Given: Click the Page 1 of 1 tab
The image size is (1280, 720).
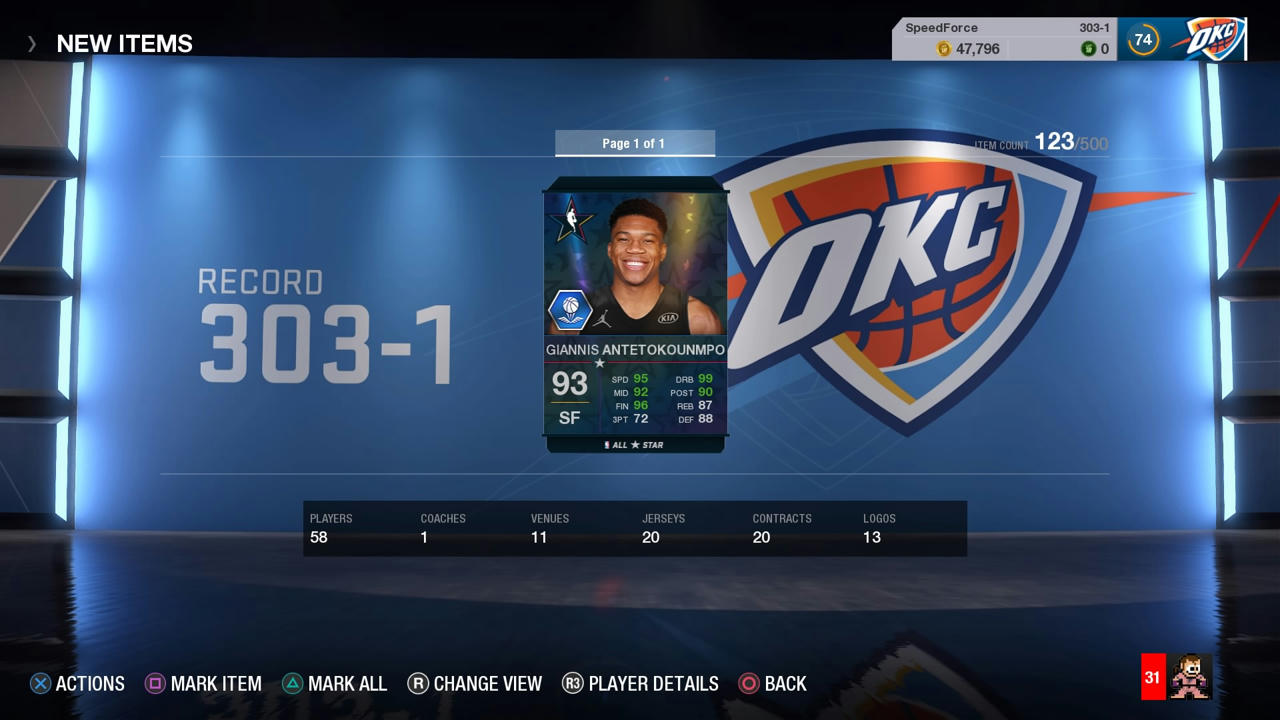Looking at the screenshot, I should [x=635, y=143].
